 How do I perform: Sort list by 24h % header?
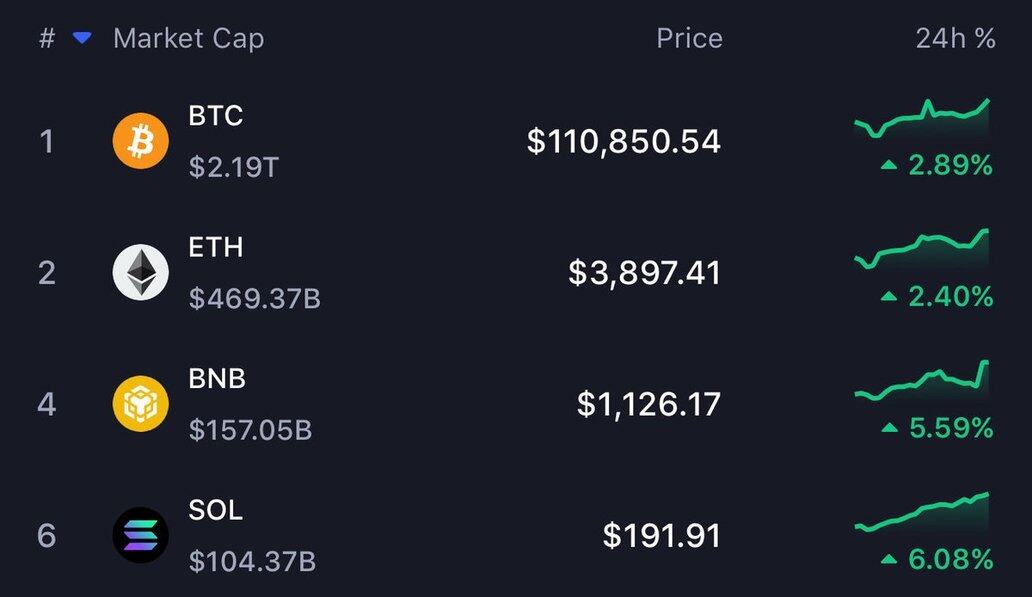click(955, 39)
